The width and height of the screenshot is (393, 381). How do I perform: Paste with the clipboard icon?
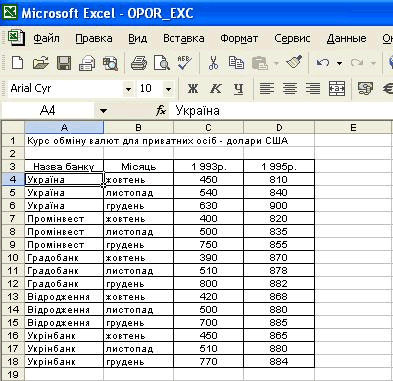[260, 63]
